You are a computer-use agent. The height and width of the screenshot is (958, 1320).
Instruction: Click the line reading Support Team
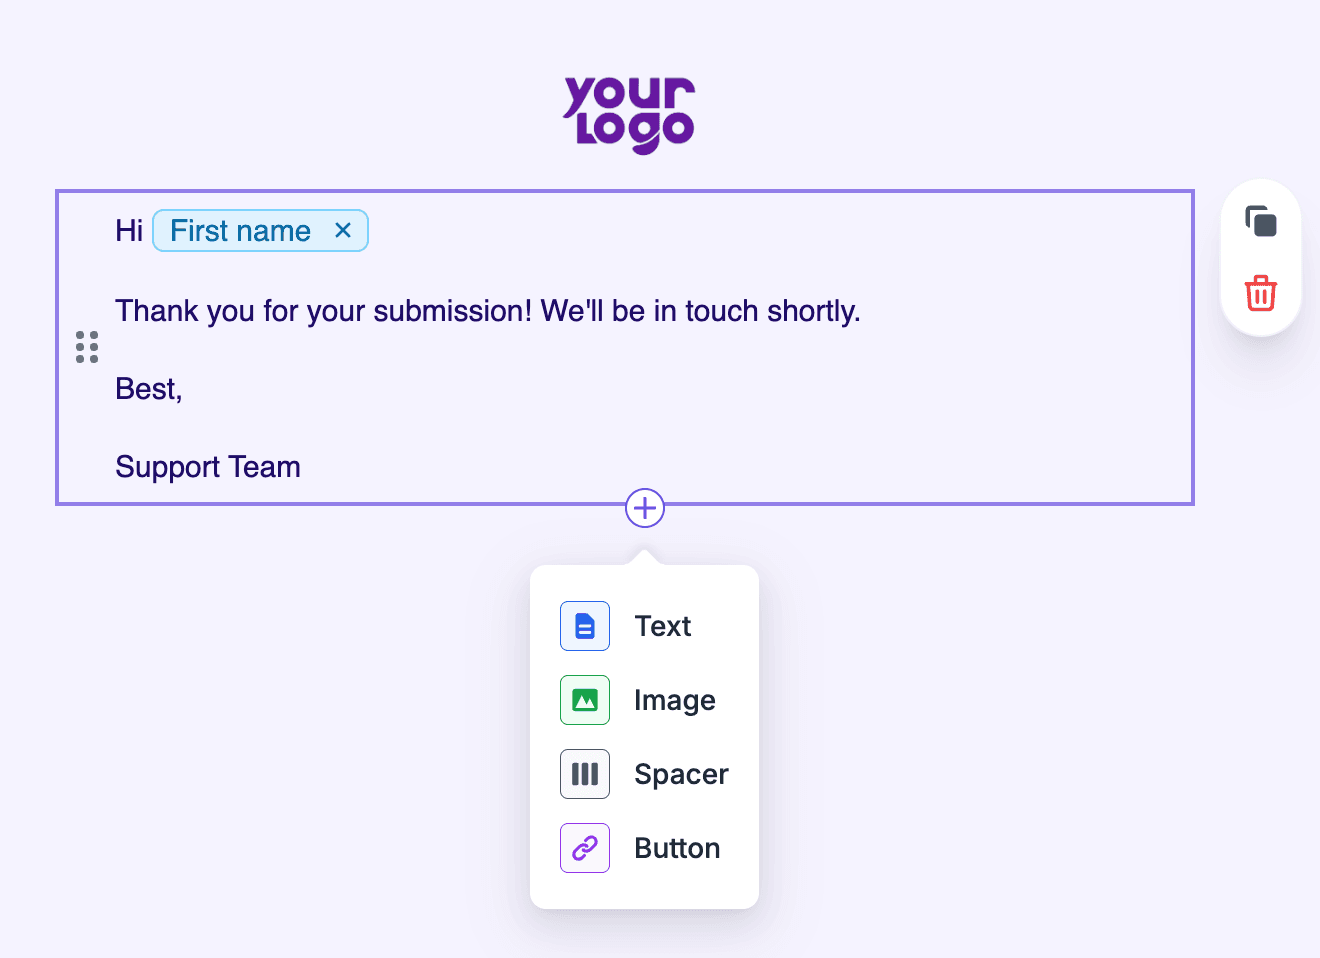(208, 466)
